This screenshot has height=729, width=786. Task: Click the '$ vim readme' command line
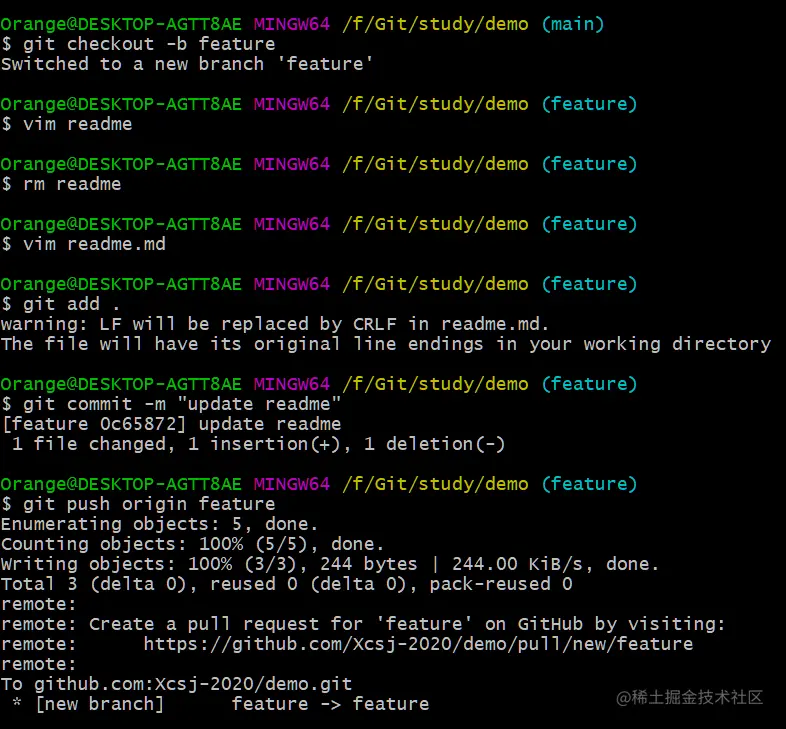coord(67,124)
